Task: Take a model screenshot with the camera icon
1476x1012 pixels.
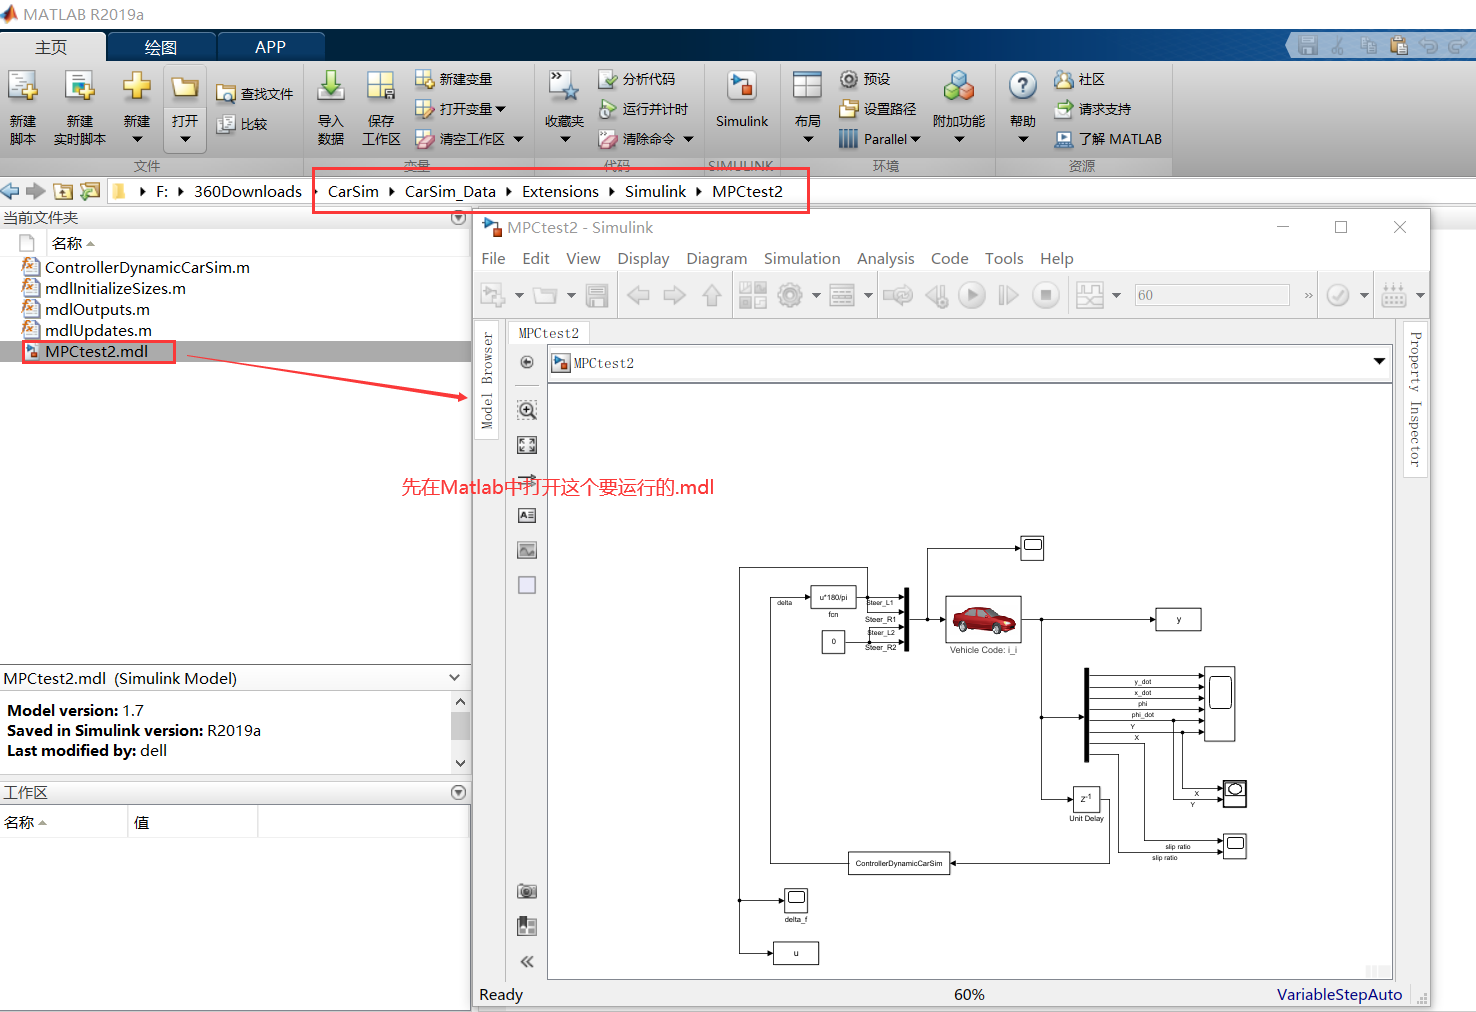Action: tap(527, 890)
